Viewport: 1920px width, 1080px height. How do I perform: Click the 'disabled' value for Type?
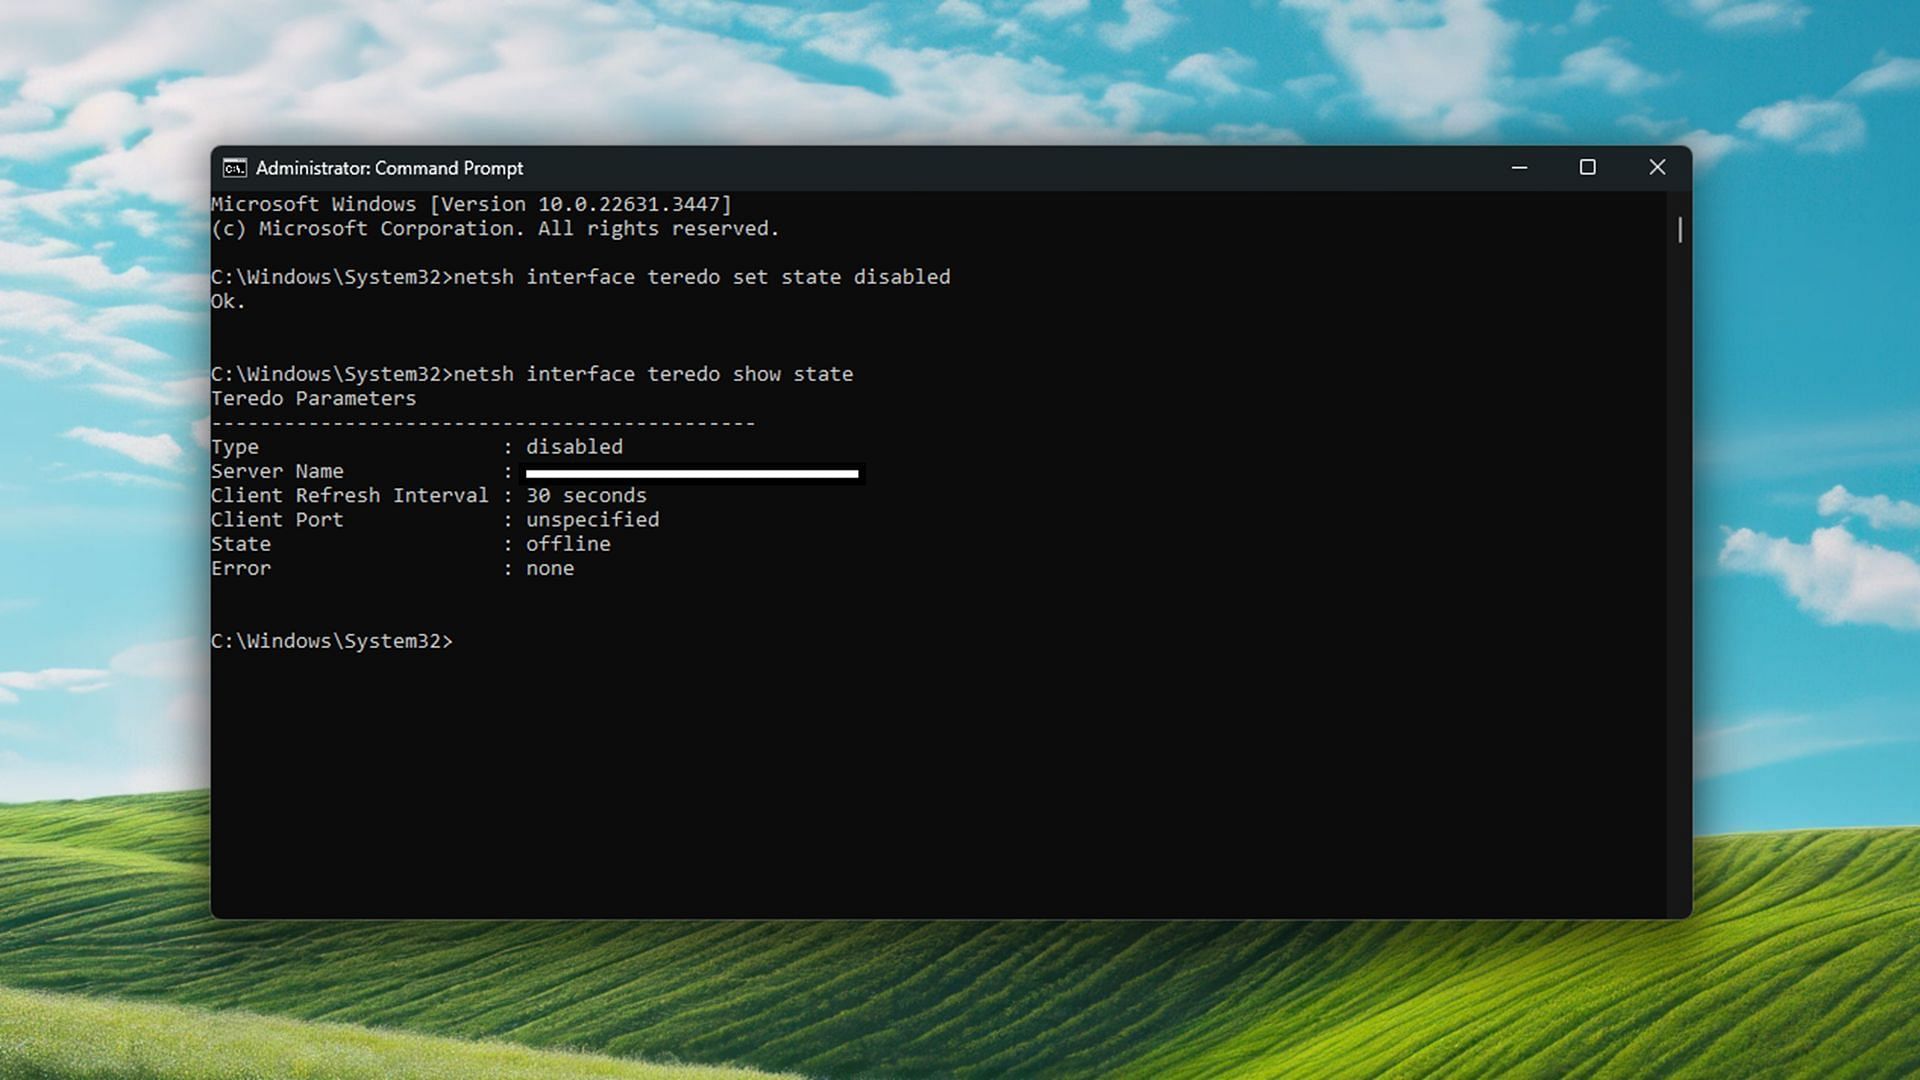click(x=574, y=447)
